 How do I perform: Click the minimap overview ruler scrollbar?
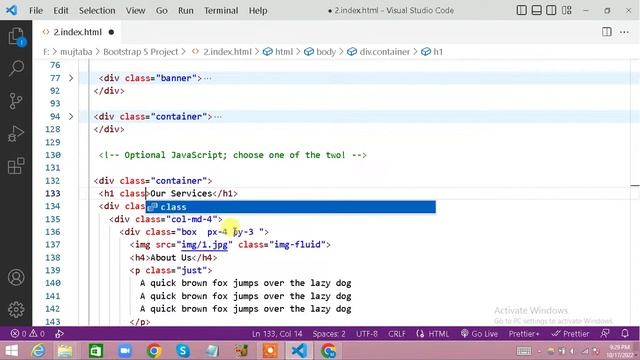635,193
